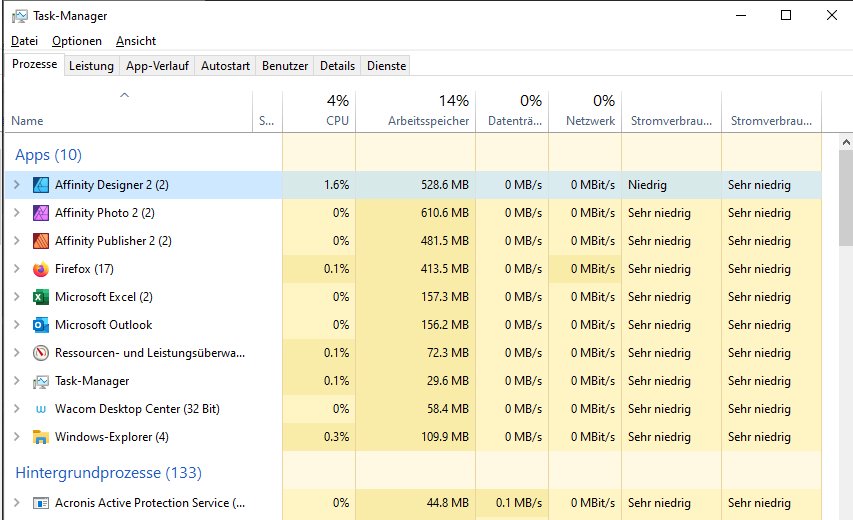Click the Firefox icon in process list

point(41,269)
